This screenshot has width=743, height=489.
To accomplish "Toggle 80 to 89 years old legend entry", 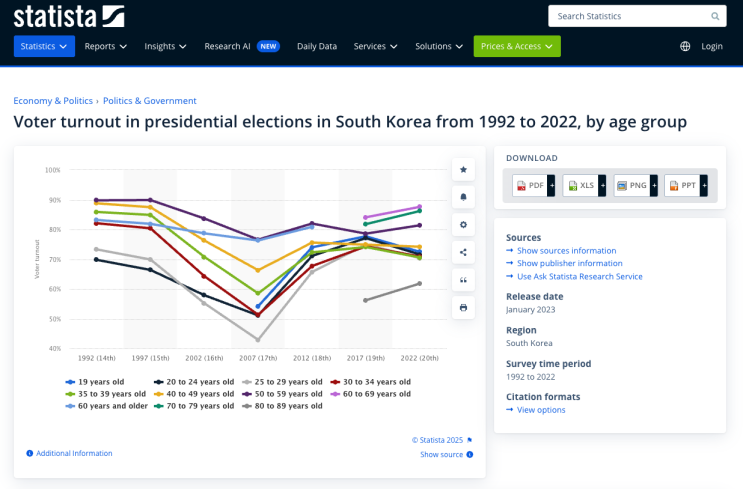I will tap(282, 406).
